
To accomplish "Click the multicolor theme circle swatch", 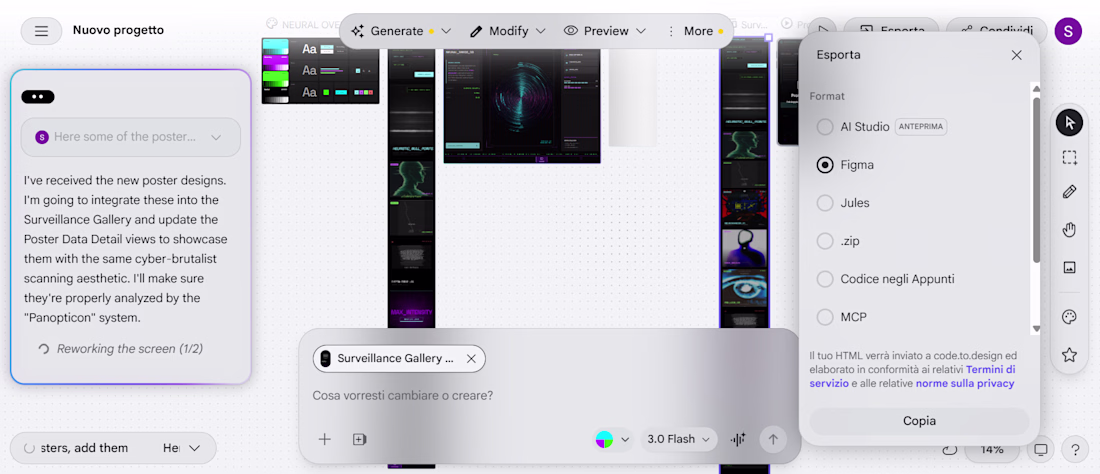I will (x=604, y=440).
